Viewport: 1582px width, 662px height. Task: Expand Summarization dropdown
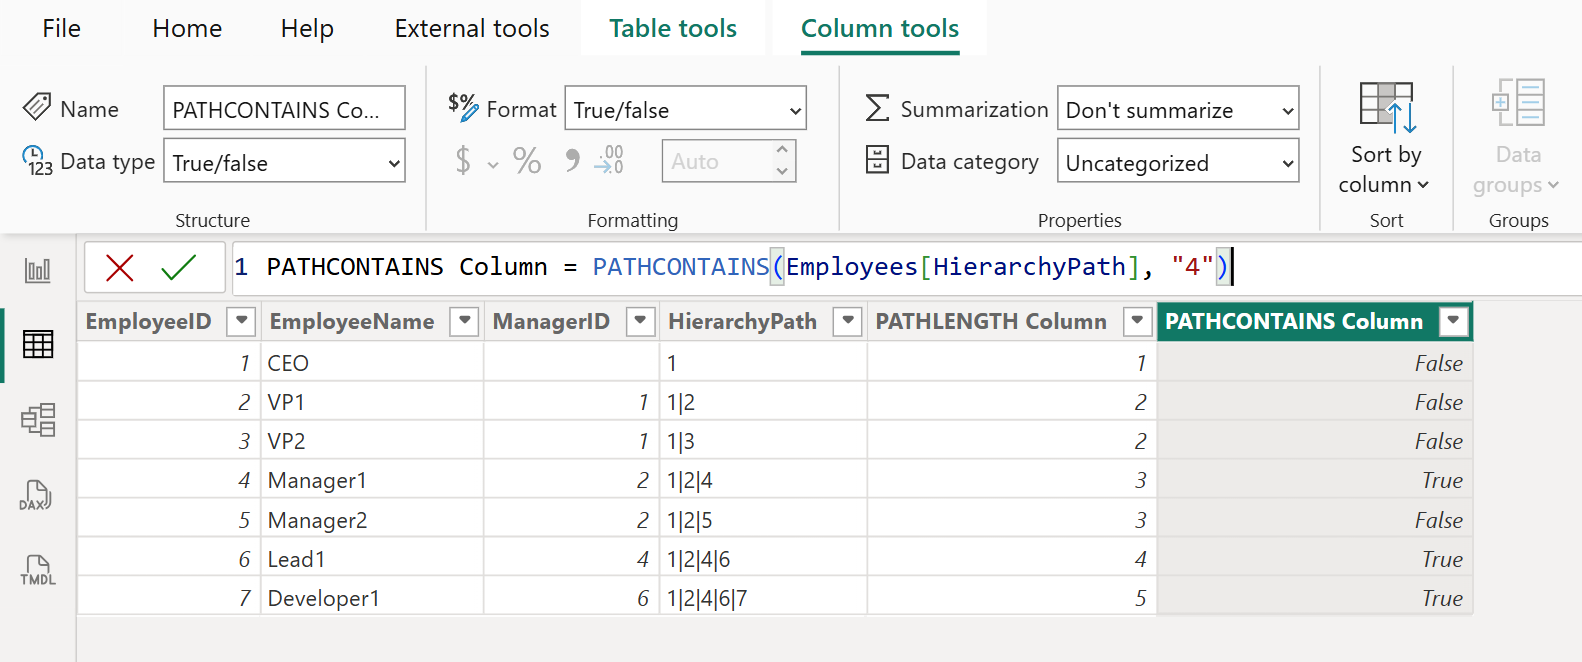pyautogui.click(x=1177, y=109)
